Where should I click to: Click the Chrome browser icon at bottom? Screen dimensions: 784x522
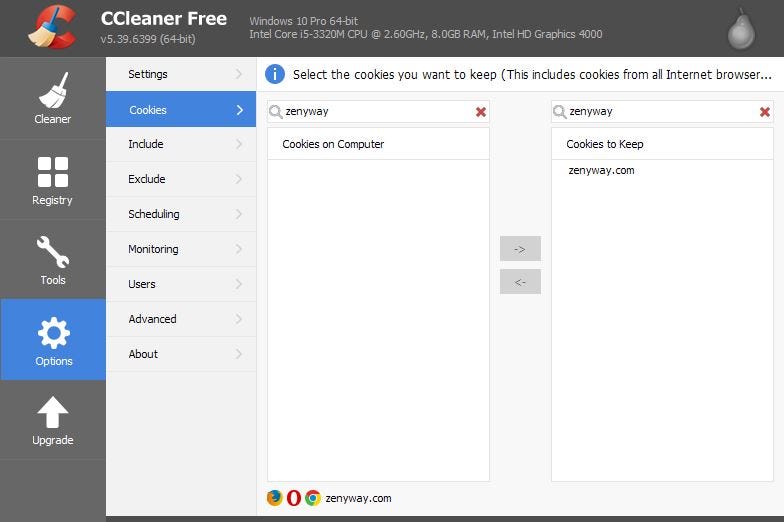point(313,498)
